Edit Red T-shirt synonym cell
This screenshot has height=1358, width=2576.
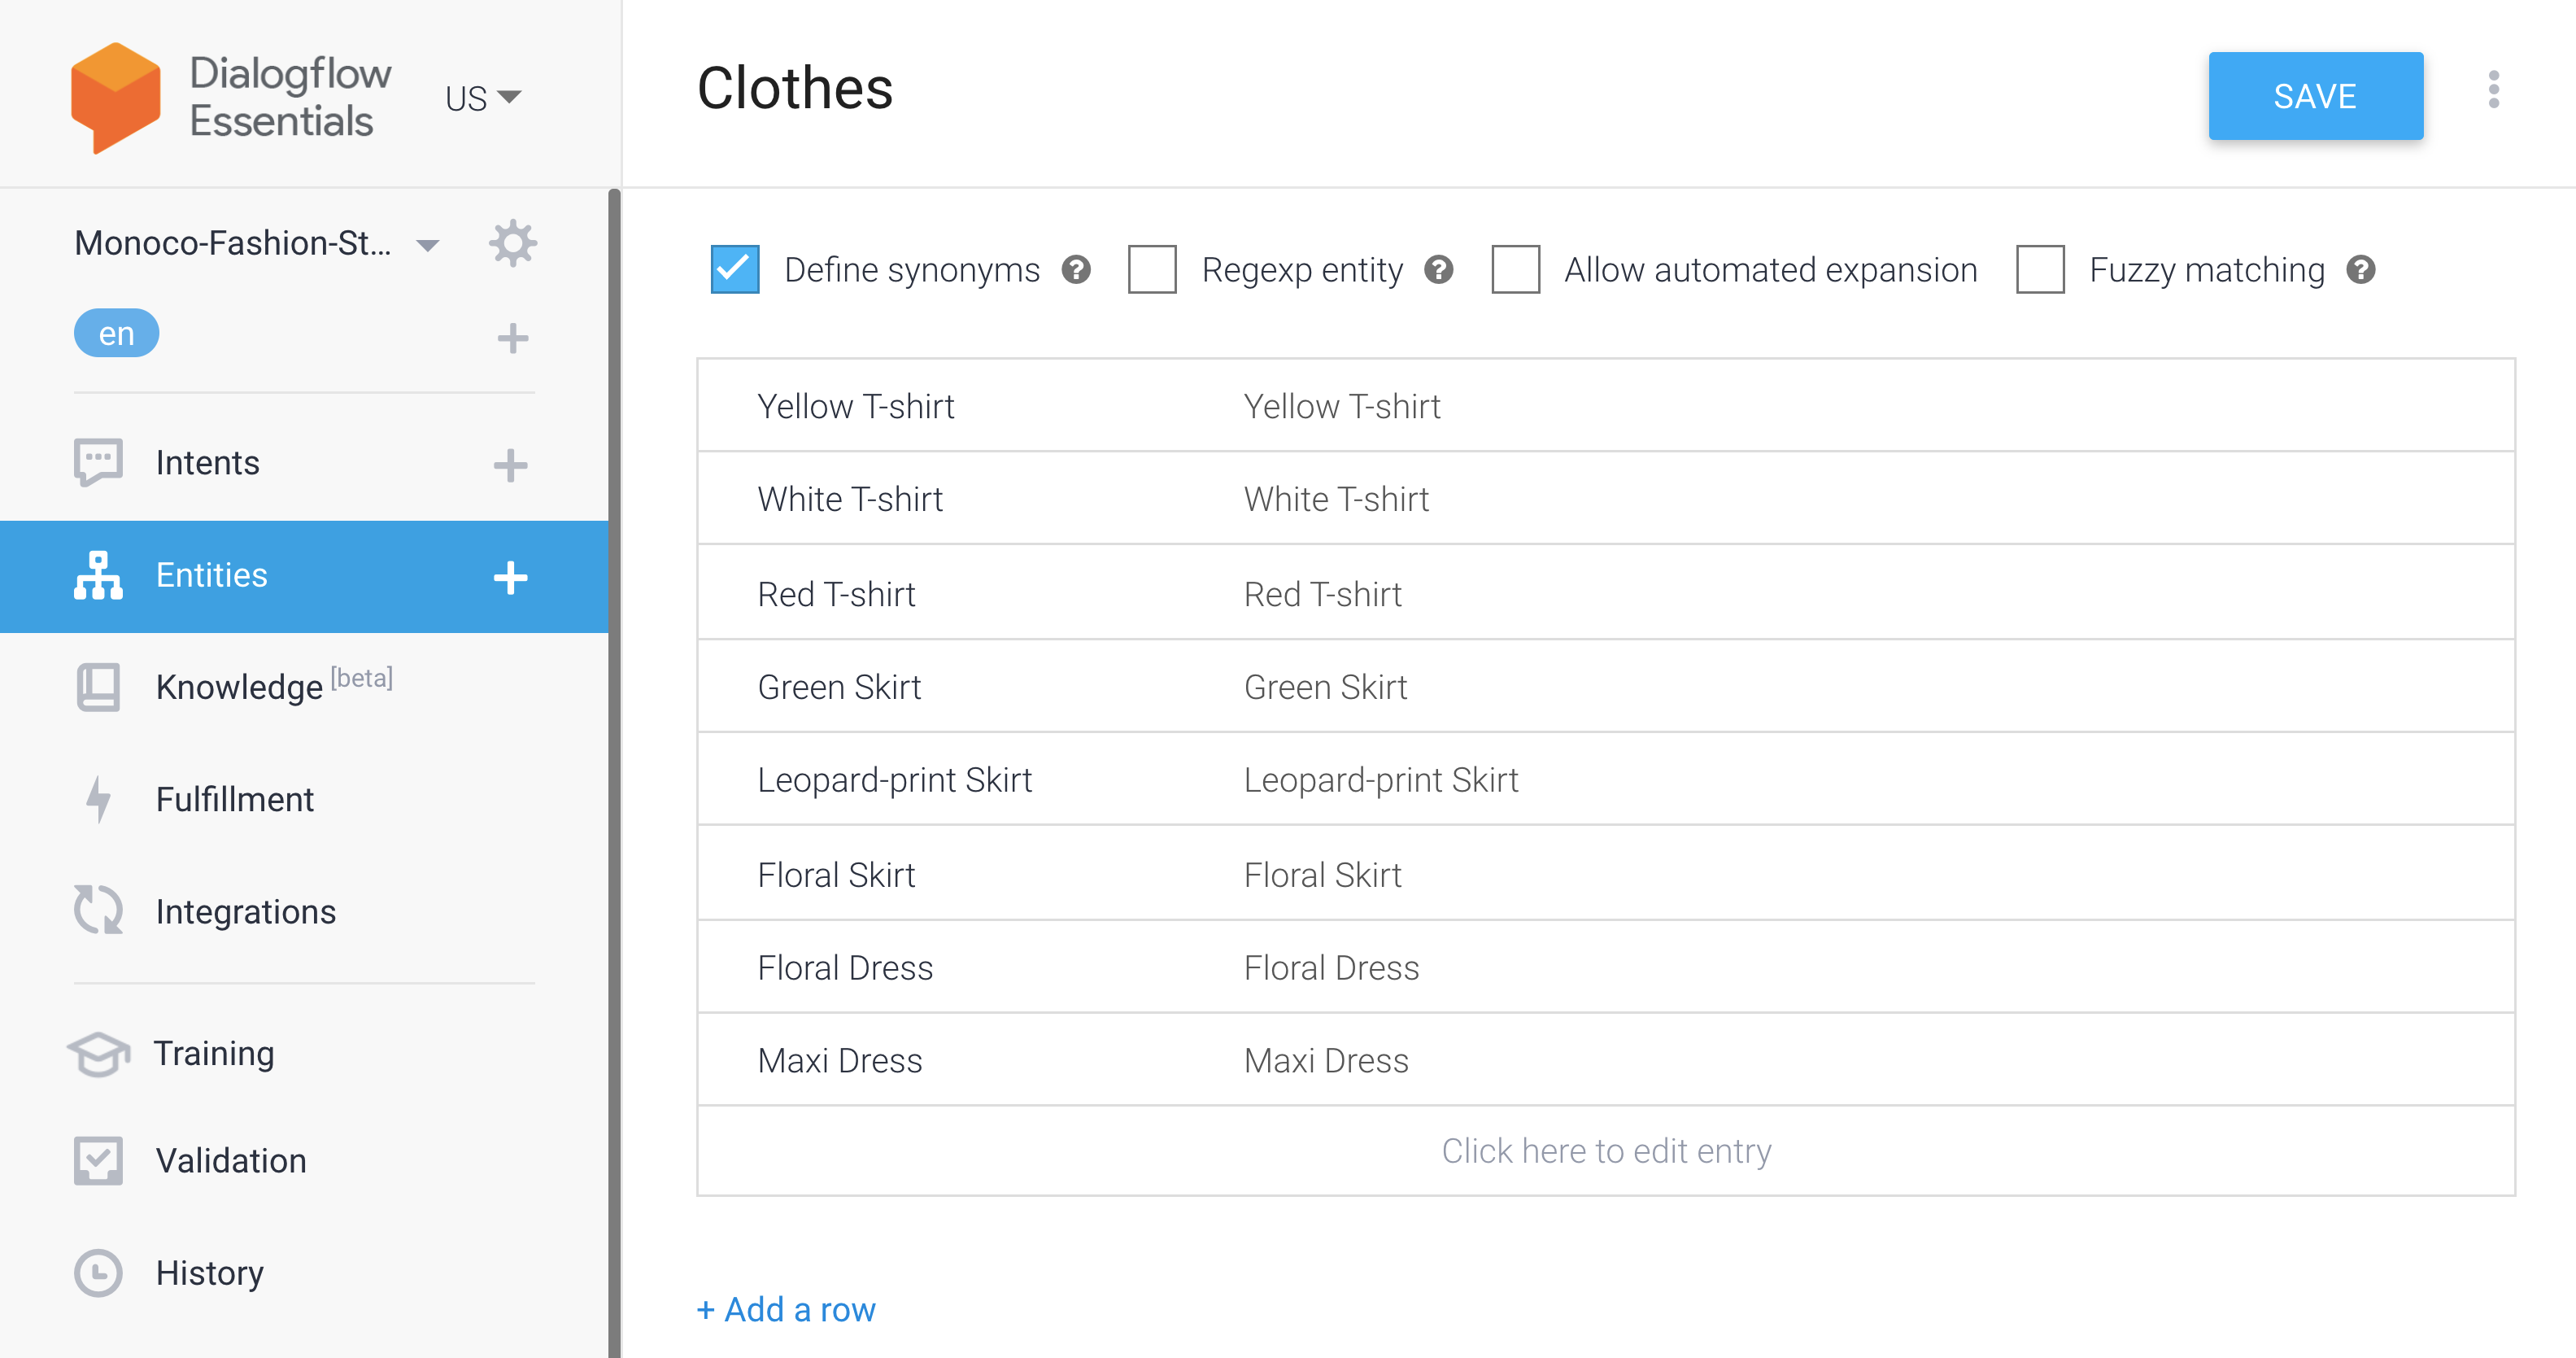tap(1322, 594)
